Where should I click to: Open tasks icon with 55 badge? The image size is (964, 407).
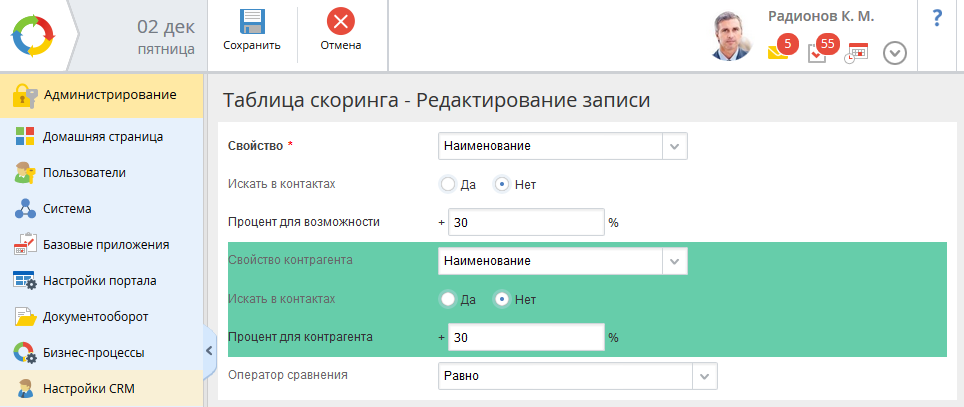coord(818,52)
